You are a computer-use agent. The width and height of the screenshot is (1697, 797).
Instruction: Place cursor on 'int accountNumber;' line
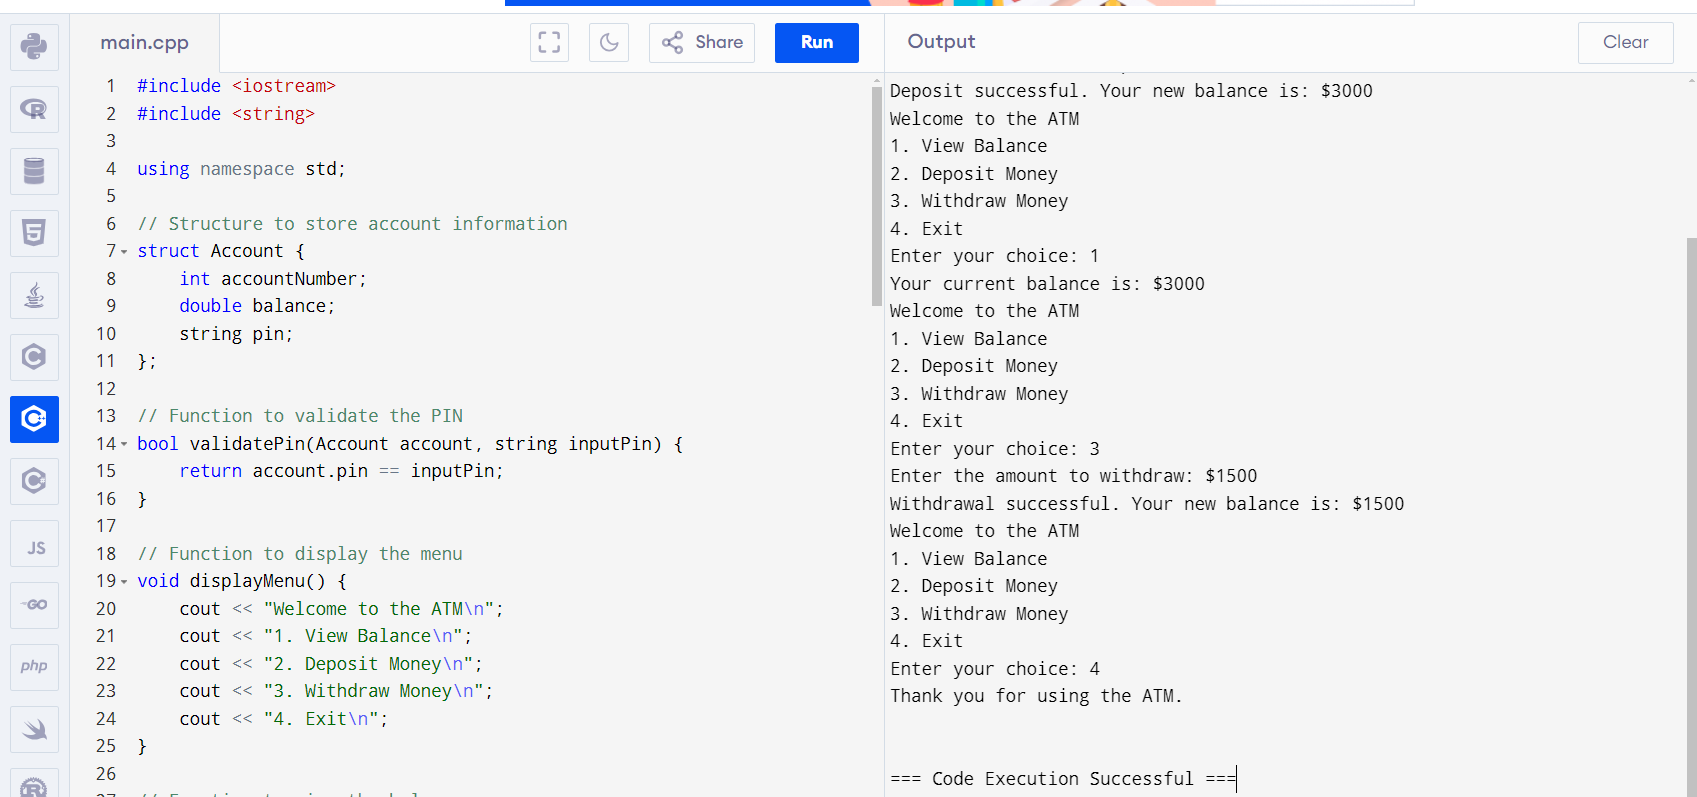pos(273,279)
